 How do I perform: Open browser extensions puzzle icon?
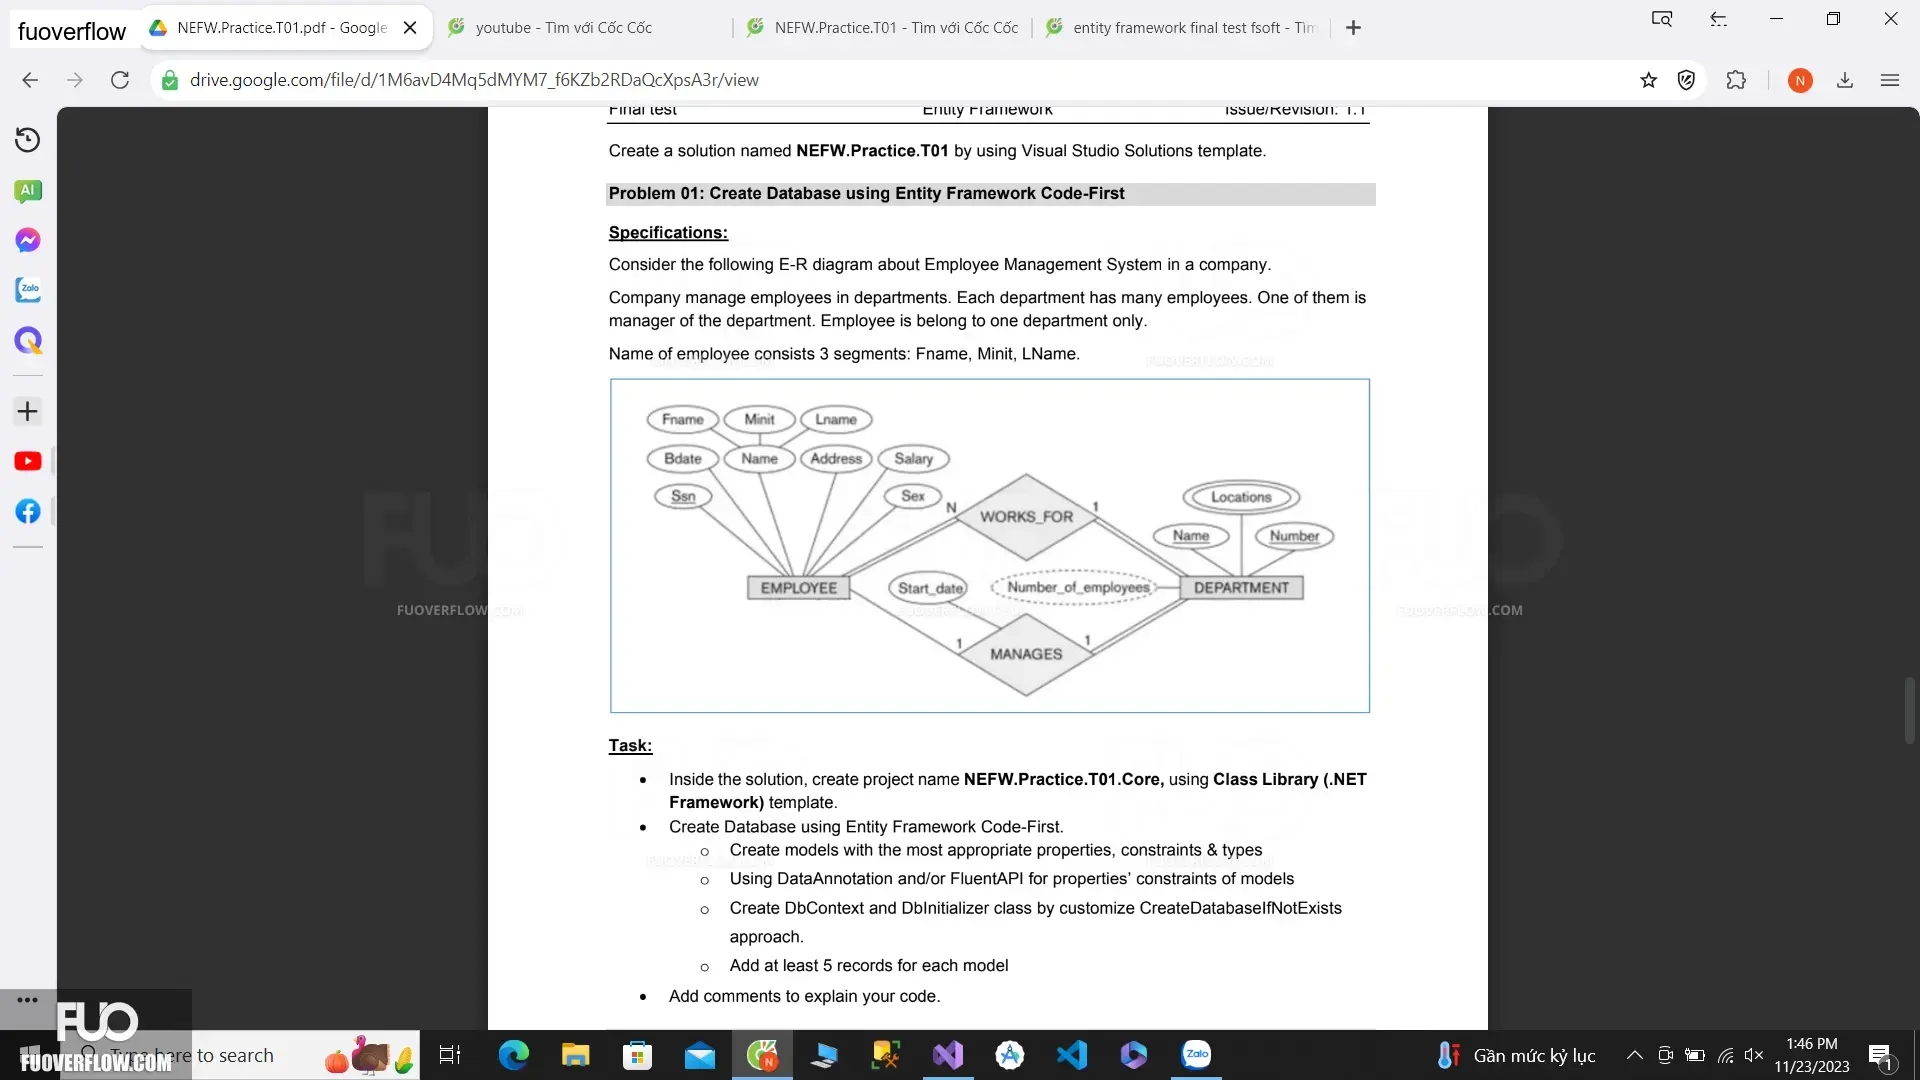pyautogui.click(x=1736, y=80)
